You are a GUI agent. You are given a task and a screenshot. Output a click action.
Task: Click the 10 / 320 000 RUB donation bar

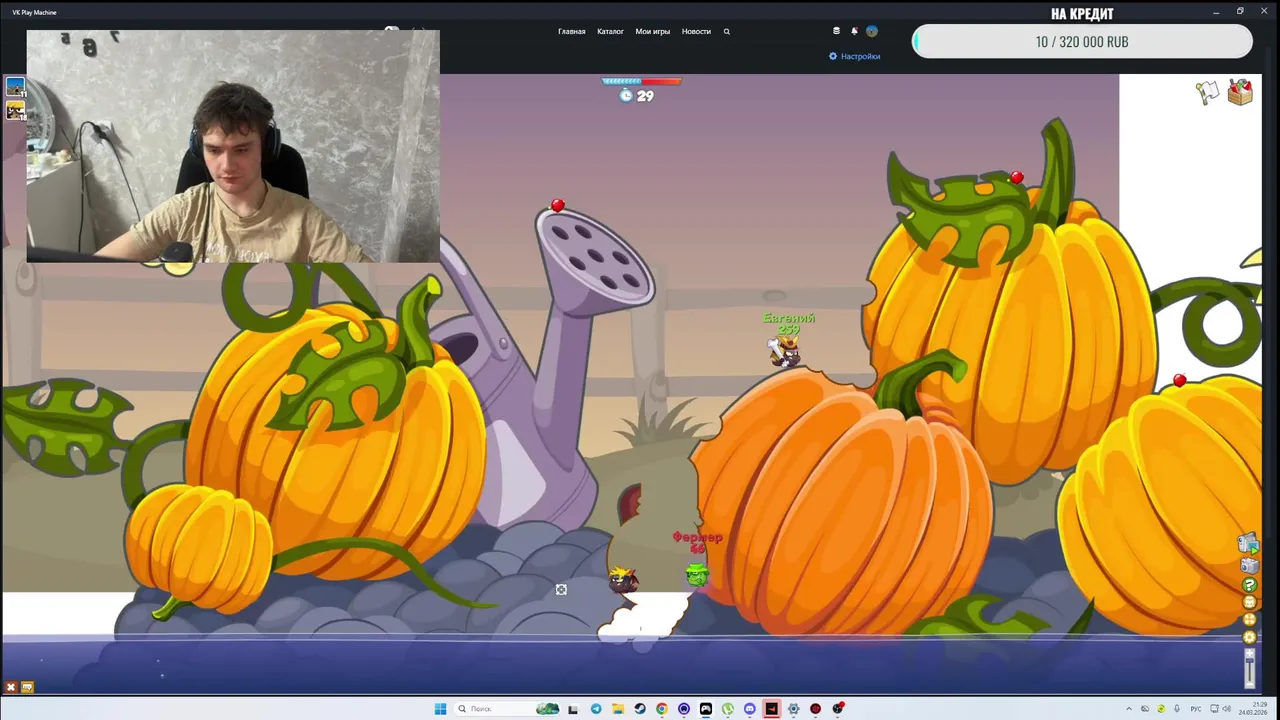pos(1082,42)
